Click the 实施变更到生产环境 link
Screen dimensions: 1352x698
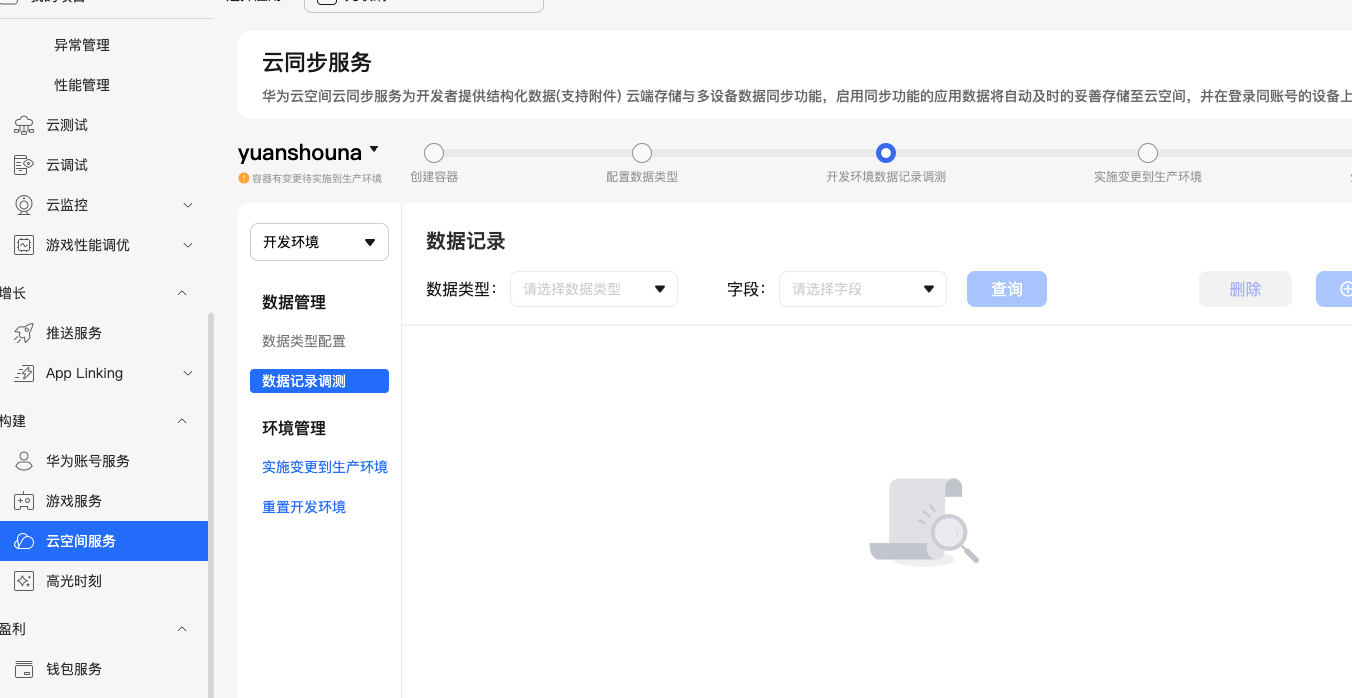[325, 467]
